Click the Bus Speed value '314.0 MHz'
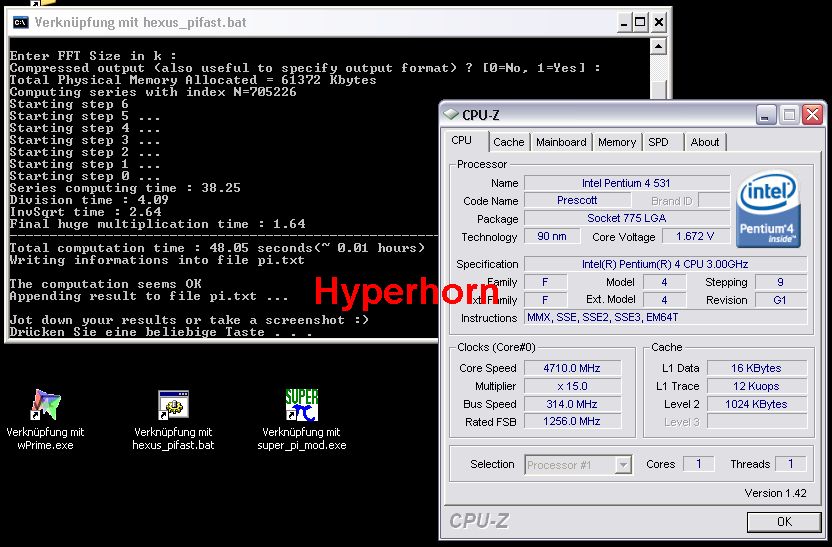The width and height of the screenshot is (832, 547). coord(572,404)
